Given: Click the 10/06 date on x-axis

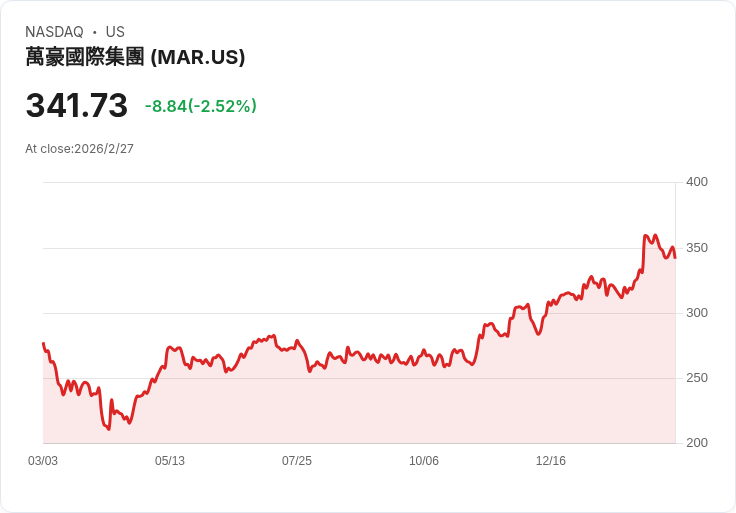Looking at the screenshot, I should coord(424,461).
